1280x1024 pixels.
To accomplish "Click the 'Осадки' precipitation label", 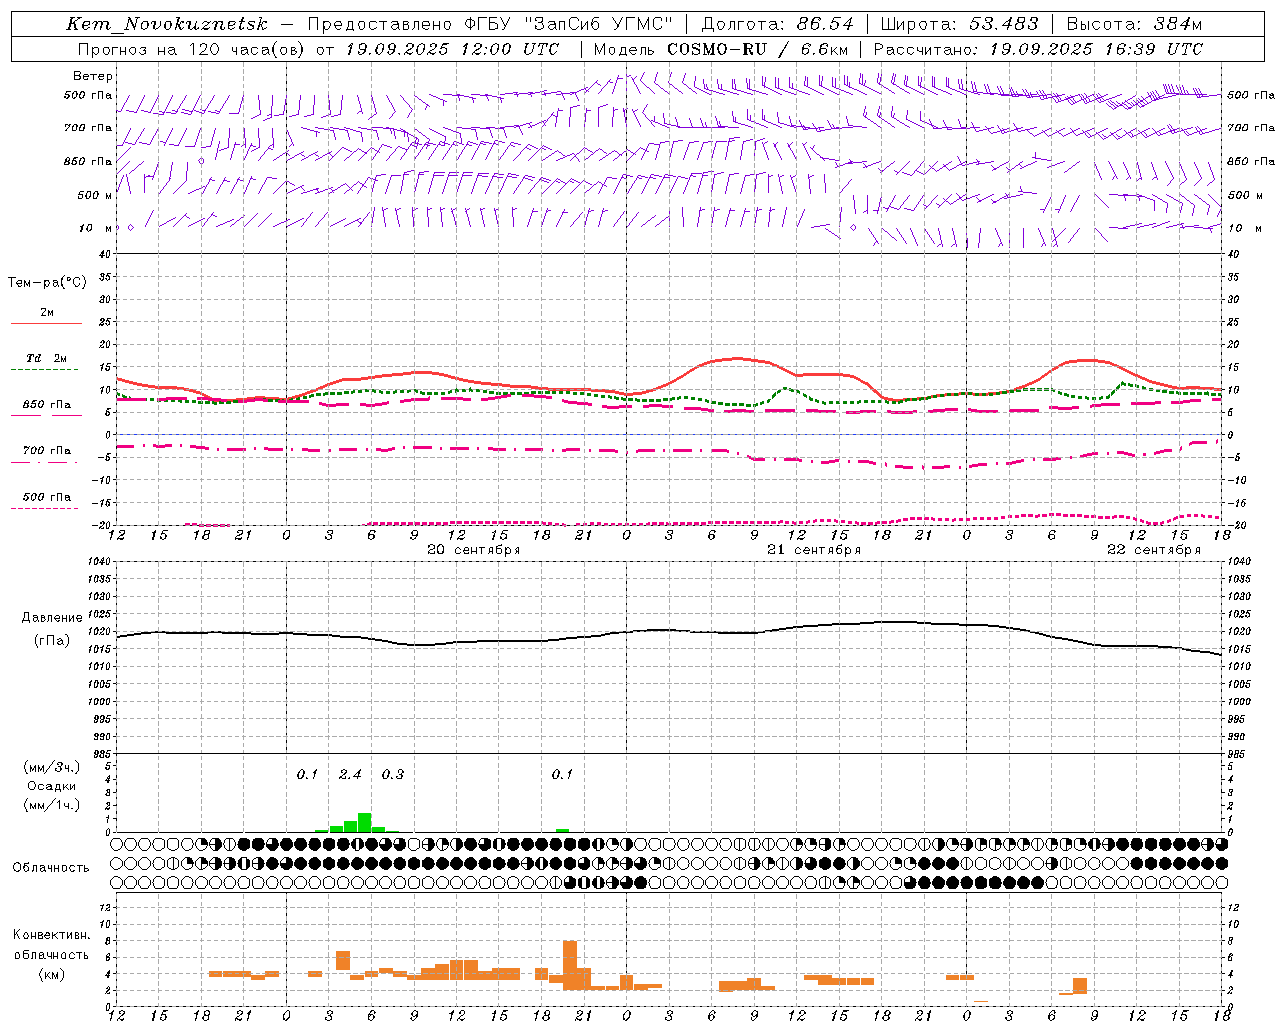I will pyautogui.click(x=52, y=786).
